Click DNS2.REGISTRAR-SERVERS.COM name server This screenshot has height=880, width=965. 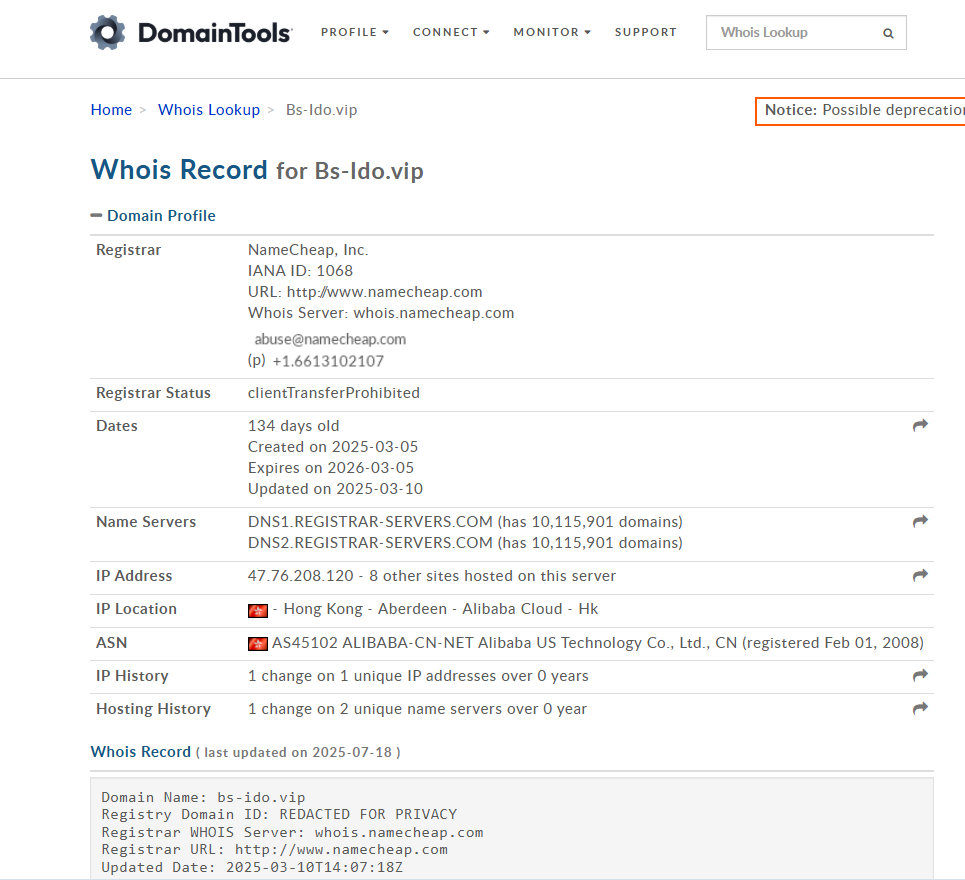tap(370, 542)
